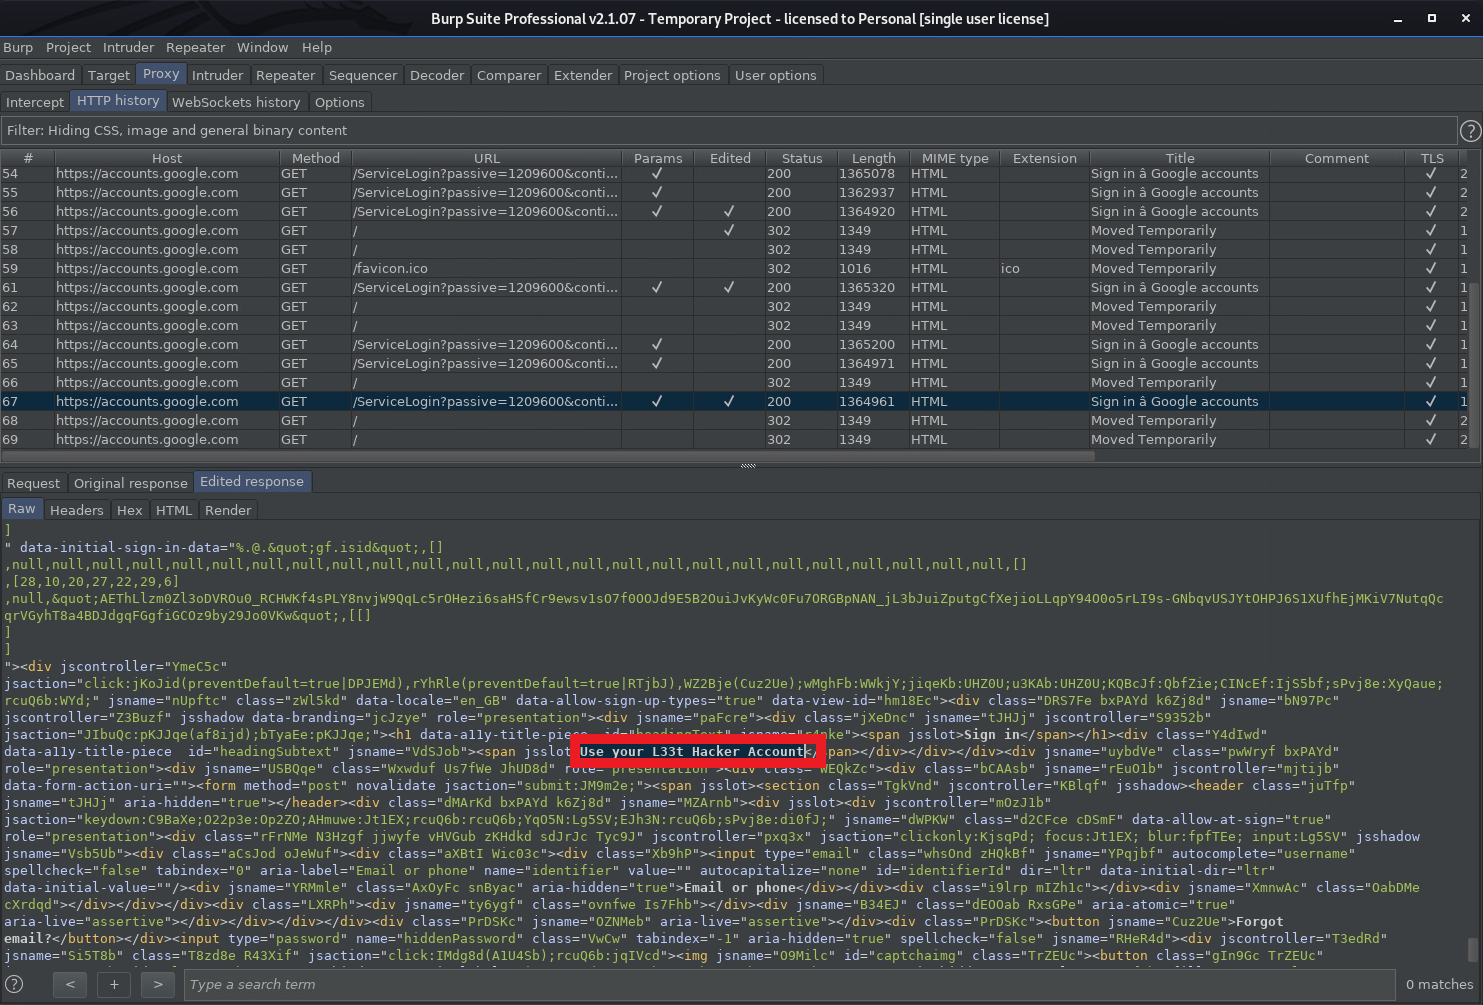The height and width of the screenshot is (1005, 1483).
Task: Click the TLS checkmark in row 68
Action: [1431, 420]
